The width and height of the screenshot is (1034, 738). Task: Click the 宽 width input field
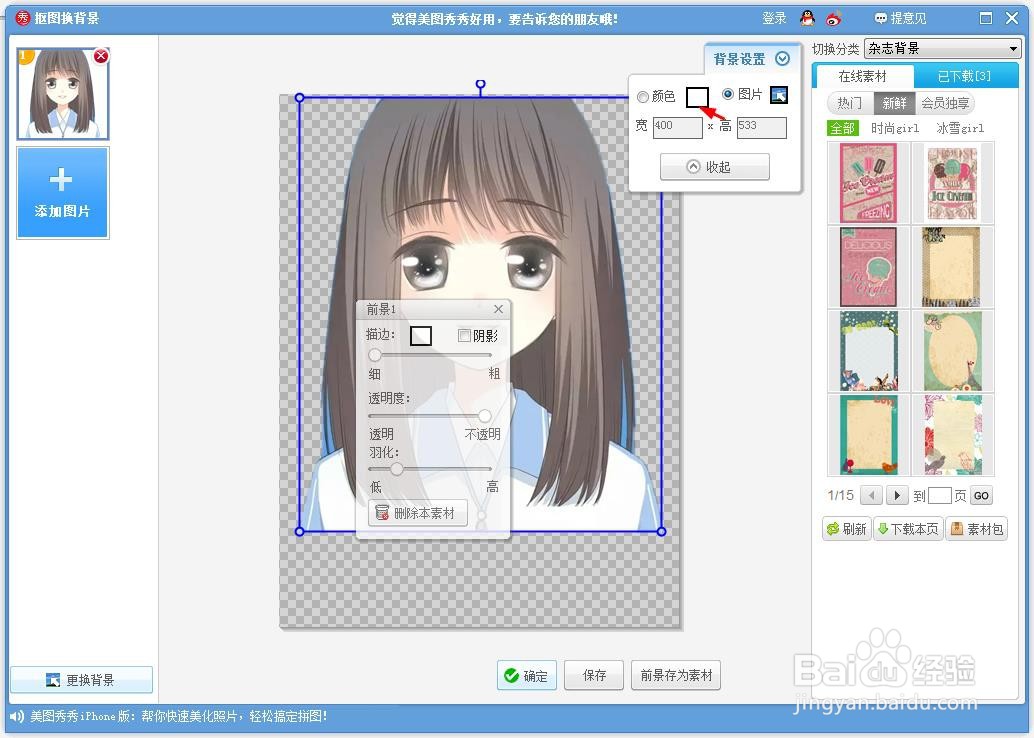pyautogui.click(x=677, y=127)
